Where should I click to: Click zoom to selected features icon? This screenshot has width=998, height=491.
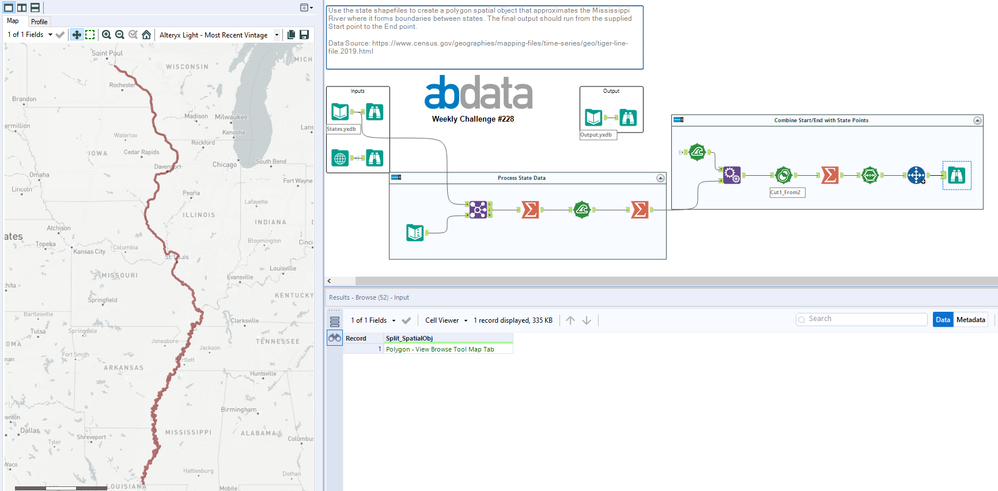click(133, 34)
